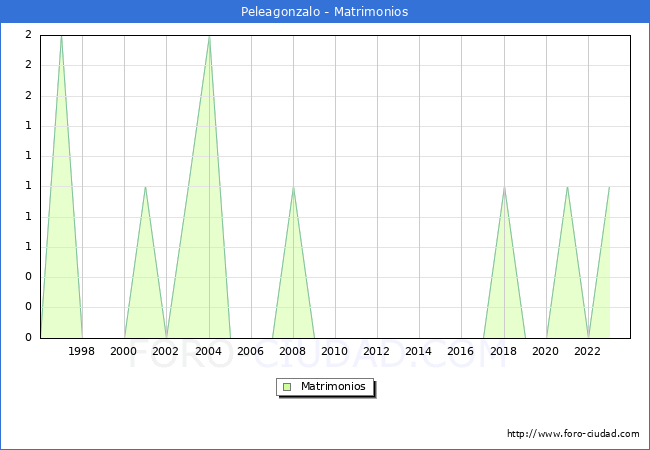The width and height of the screenshot is (650, 450).
Task: Click the chart title Peleagonzalo - Matrimonios
Action: (x=325, y=12)
